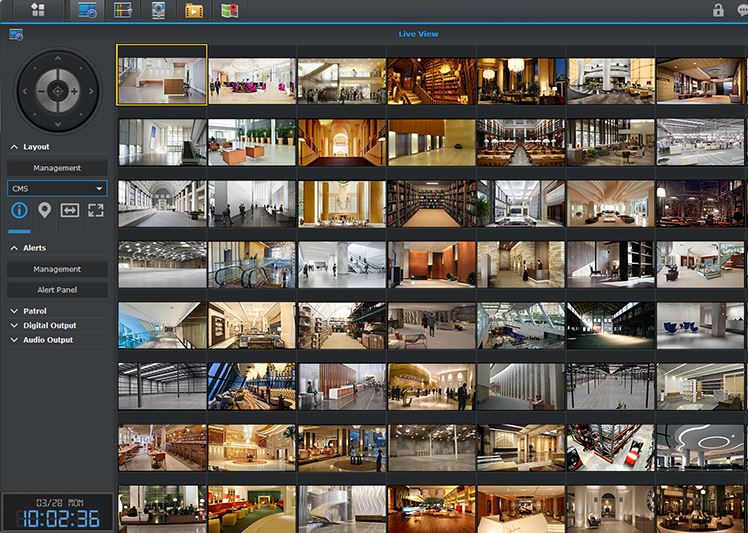Open the Recording folder app icon
Screen dimensions: 748x533
coord(194,11)
